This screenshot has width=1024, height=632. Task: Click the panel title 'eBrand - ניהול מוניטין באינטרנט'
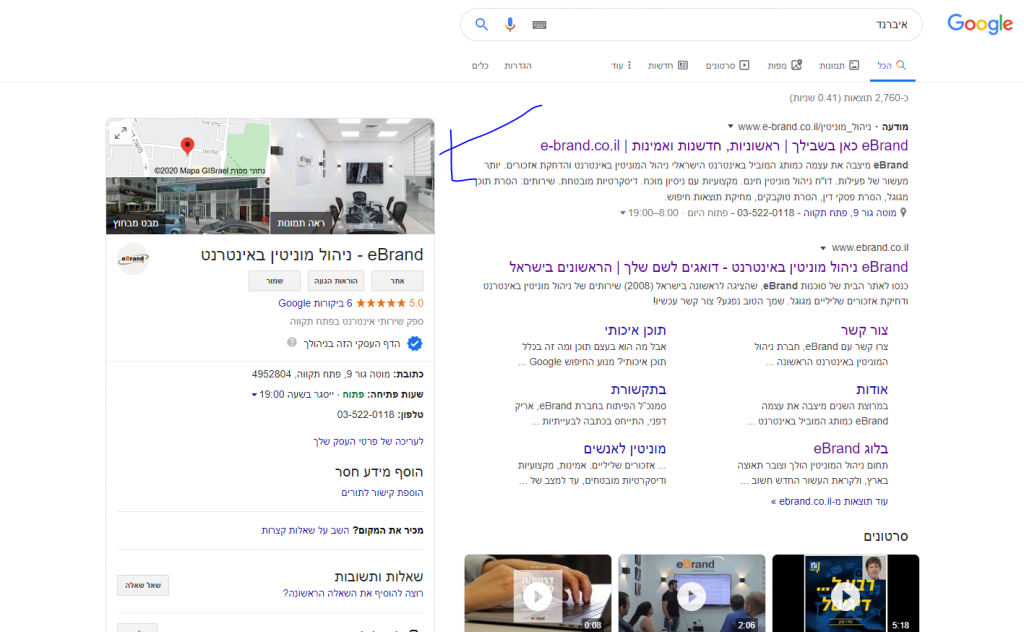click(312, 255)
